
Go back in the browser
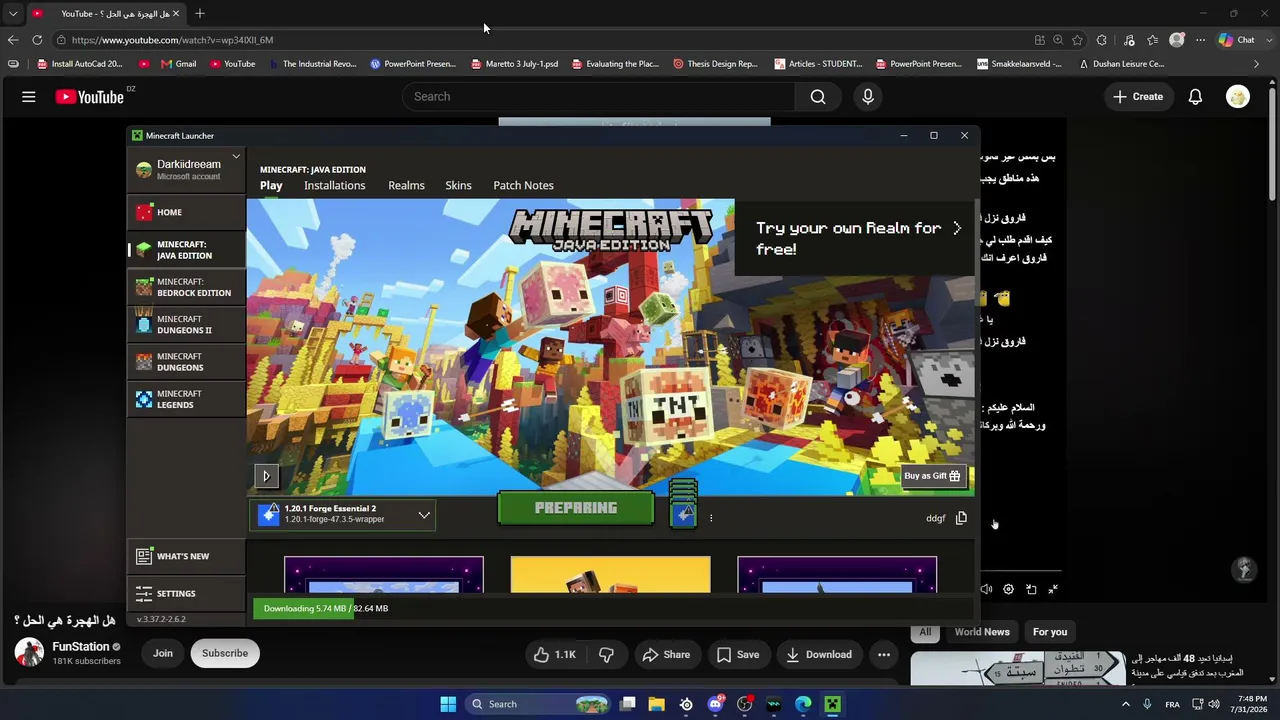[x=12, y=40]
